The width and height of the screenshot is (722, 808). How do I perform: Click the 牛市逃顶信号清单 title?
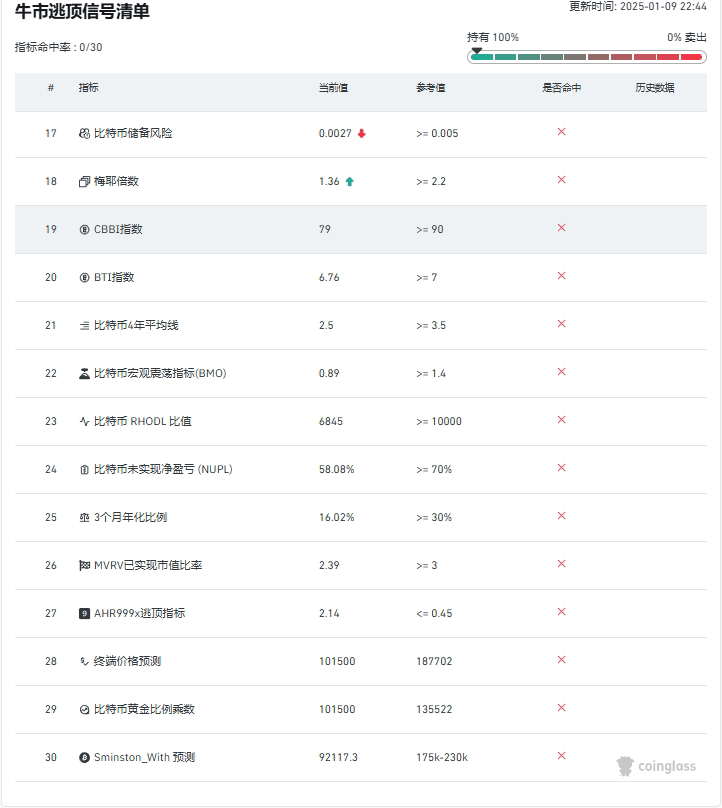(x=82, y=11)
